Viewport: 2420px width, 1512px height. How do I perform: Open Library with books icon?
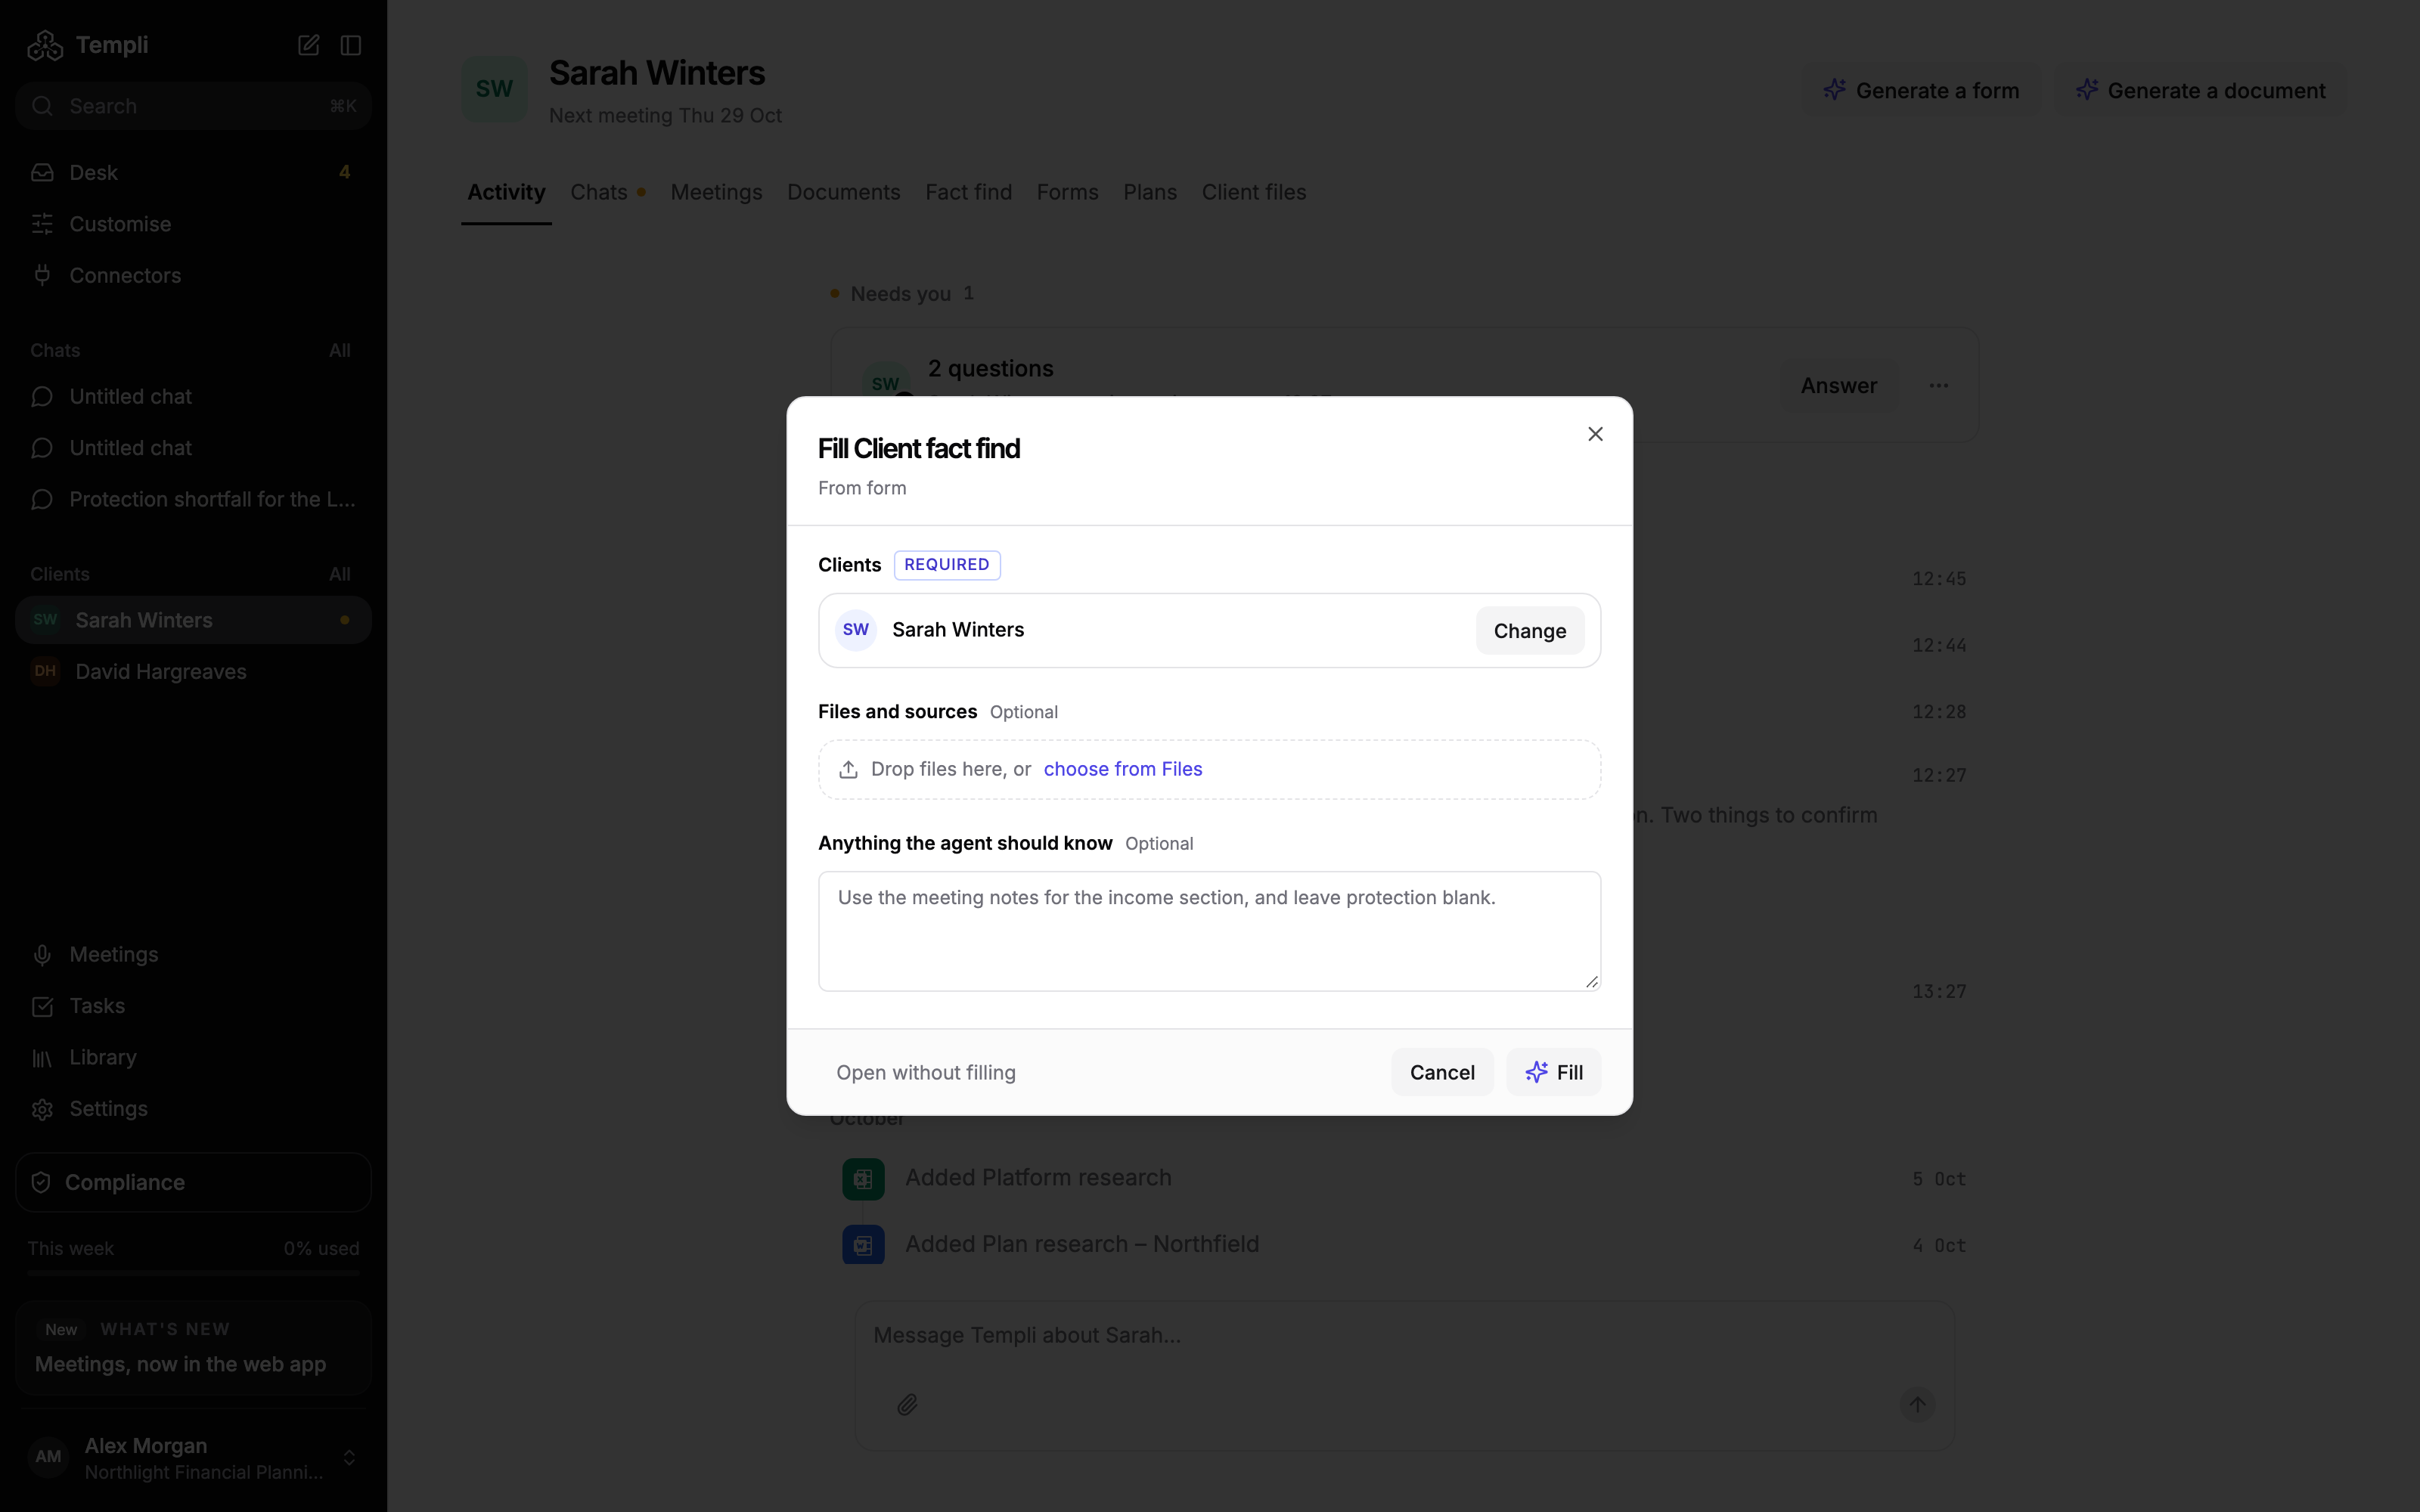click(x=193, y=1057)
